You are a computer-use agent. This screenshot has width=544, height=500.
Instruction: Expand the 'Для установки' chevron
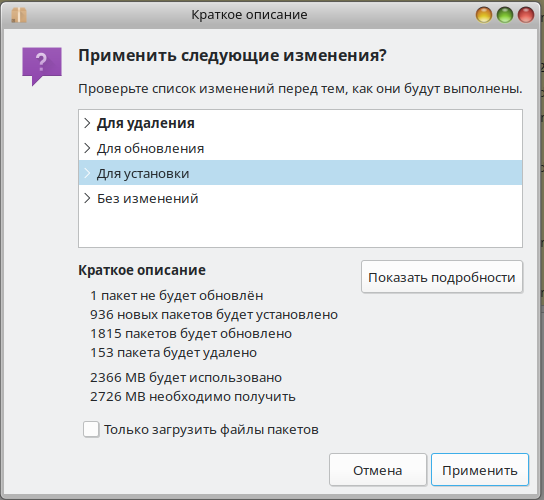coord(87,173)
